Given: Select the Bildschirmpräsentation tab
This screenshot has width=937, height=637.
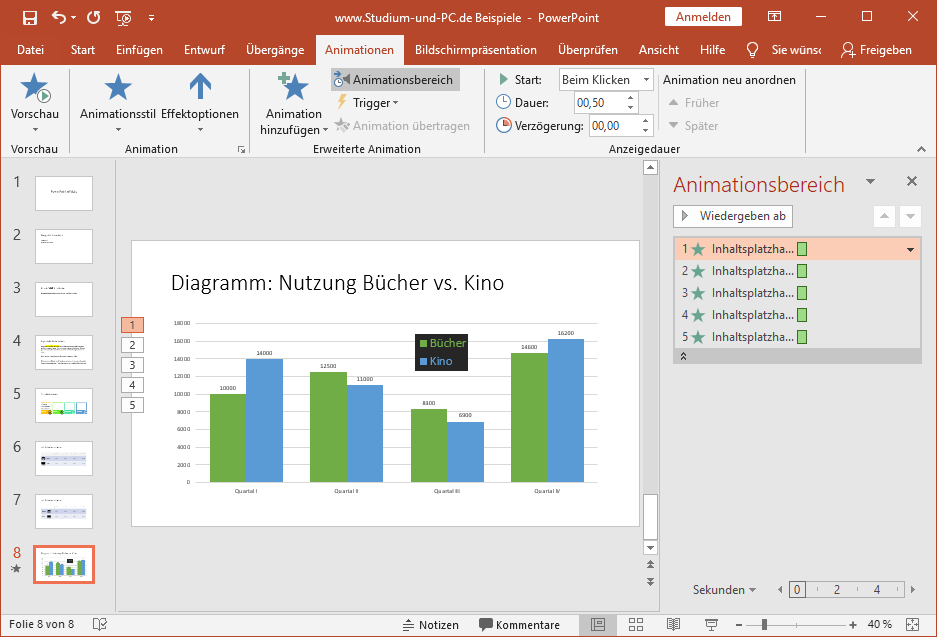Looking at the screenshot, I should (476, 50).
